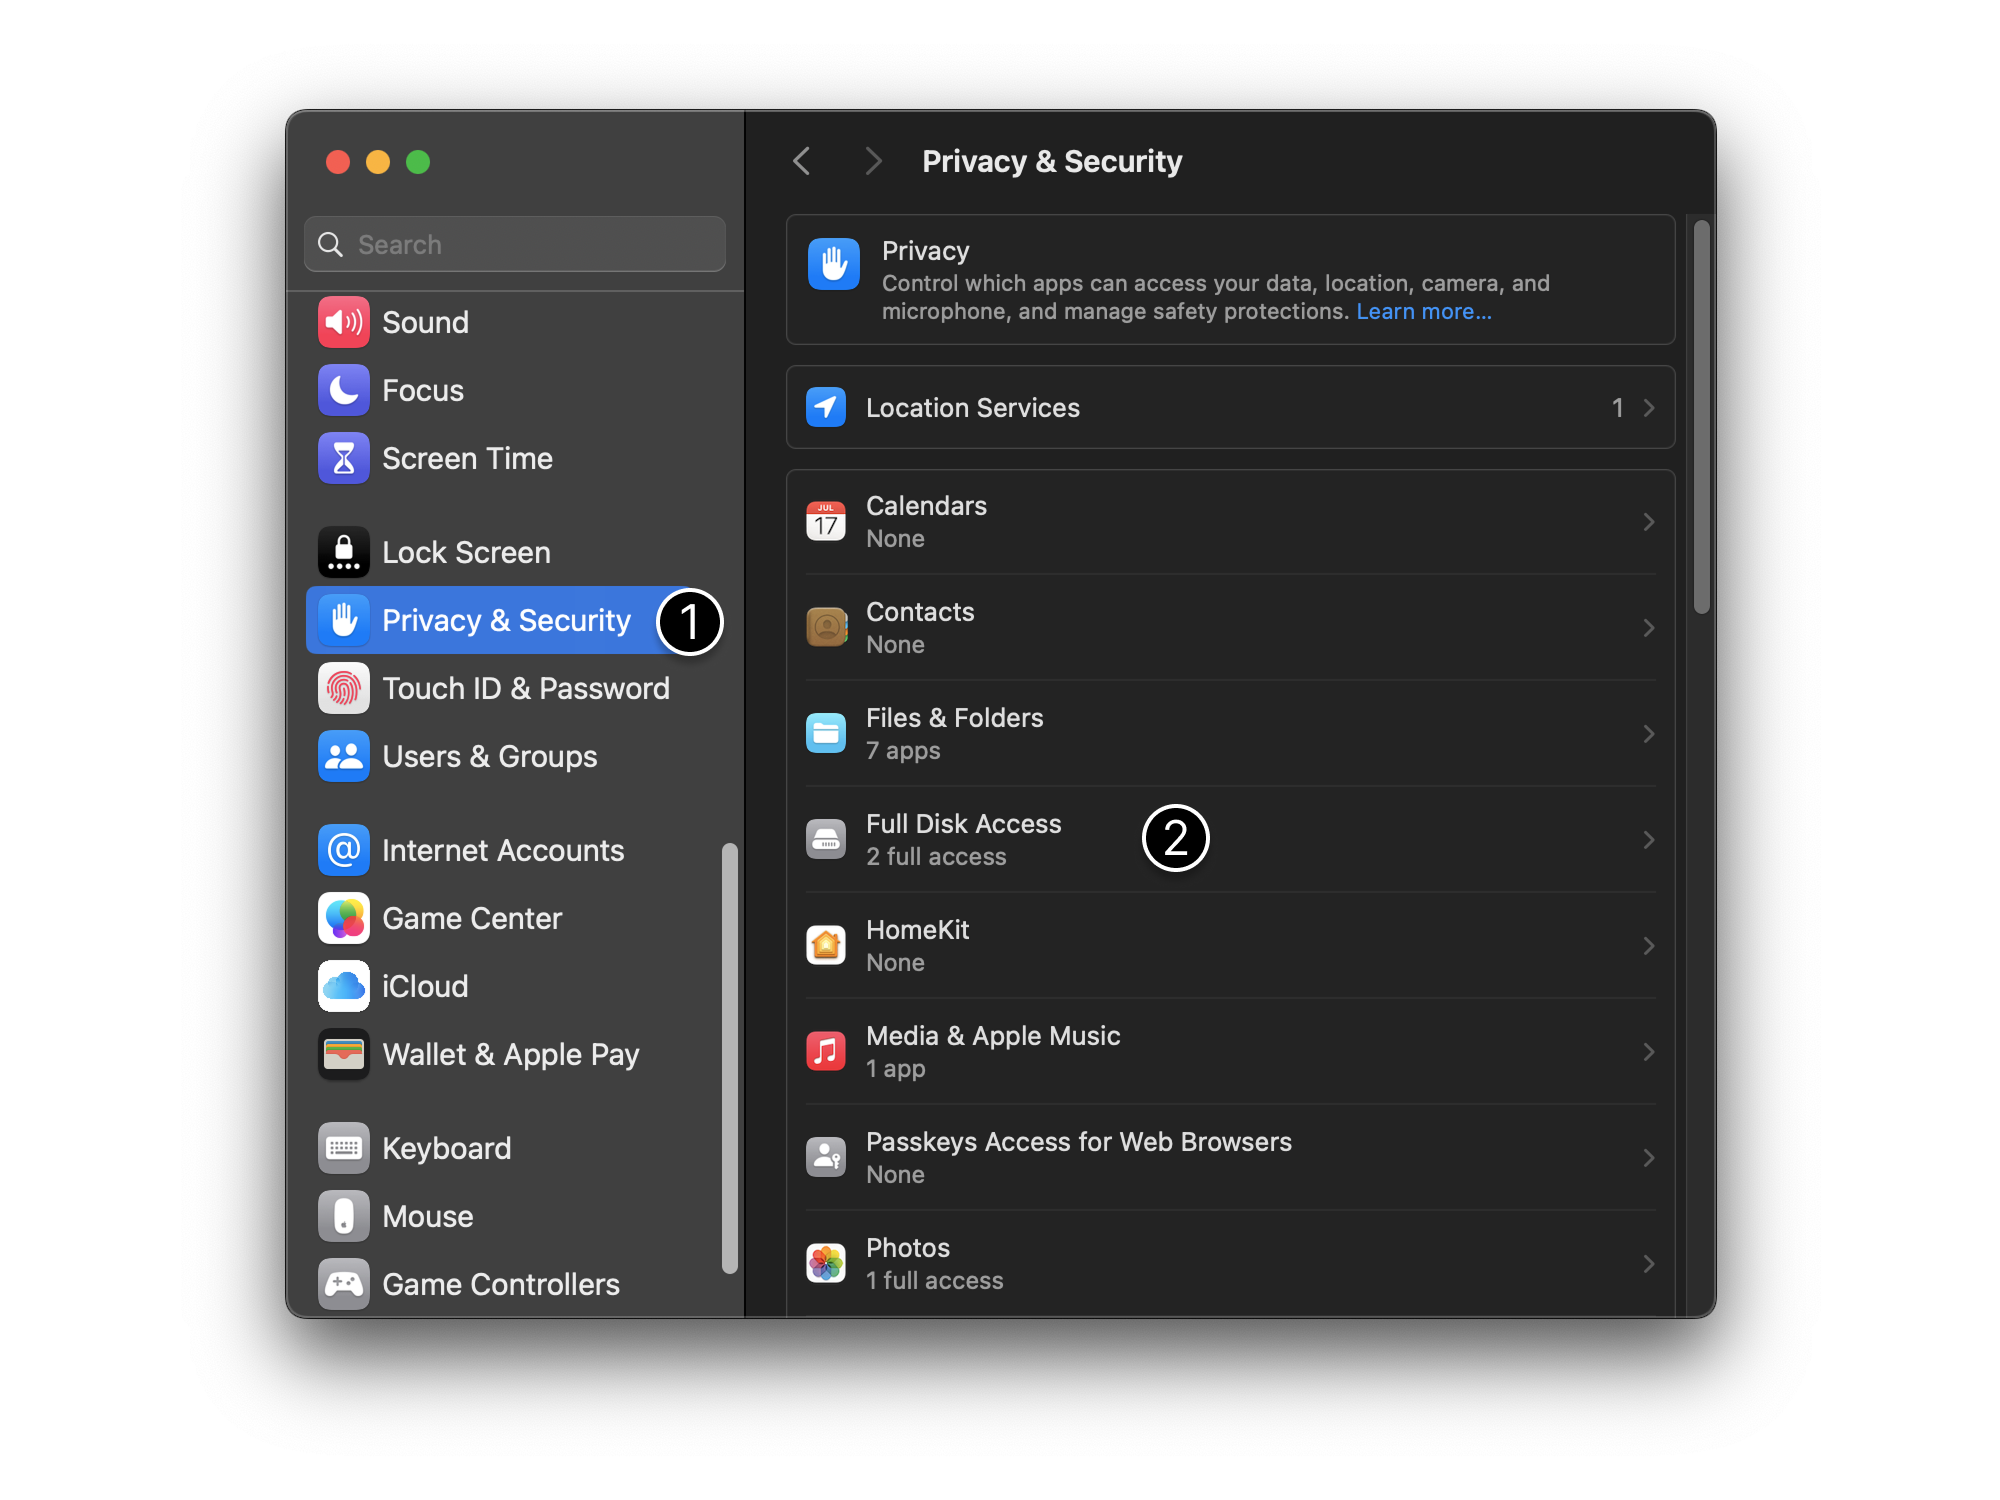Open Calendars row disclosure chevron
Viewport: 2000px width, 1500px height.
[1648, 522]
